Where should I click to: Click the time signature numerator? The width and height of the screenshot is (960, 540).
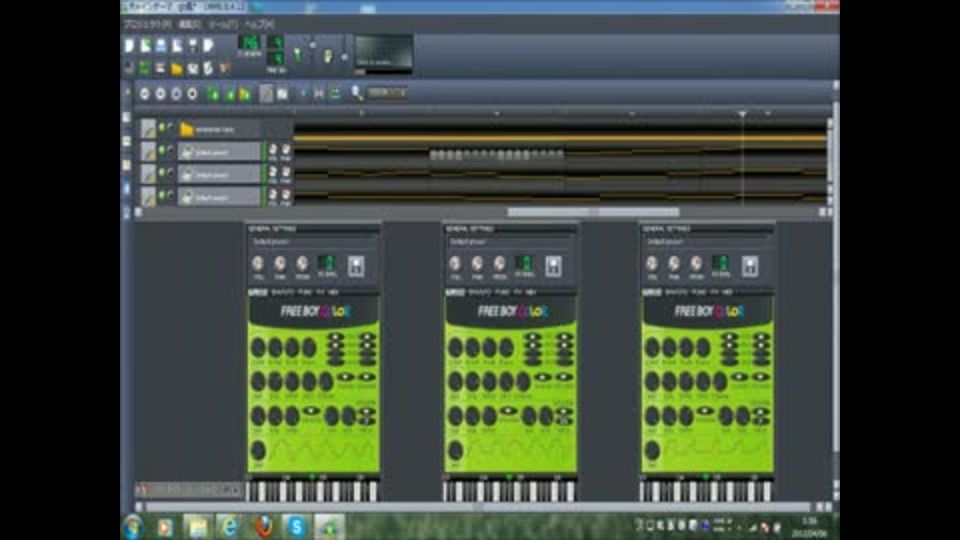(276, 42)
